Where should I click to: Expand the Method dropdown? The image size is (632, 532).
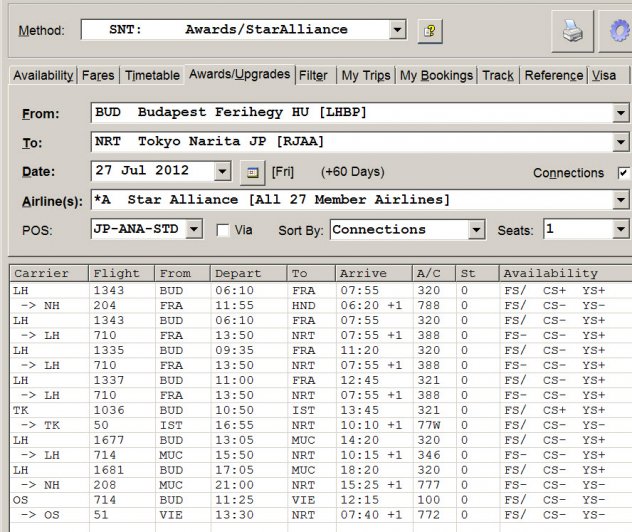pos(398,30)
